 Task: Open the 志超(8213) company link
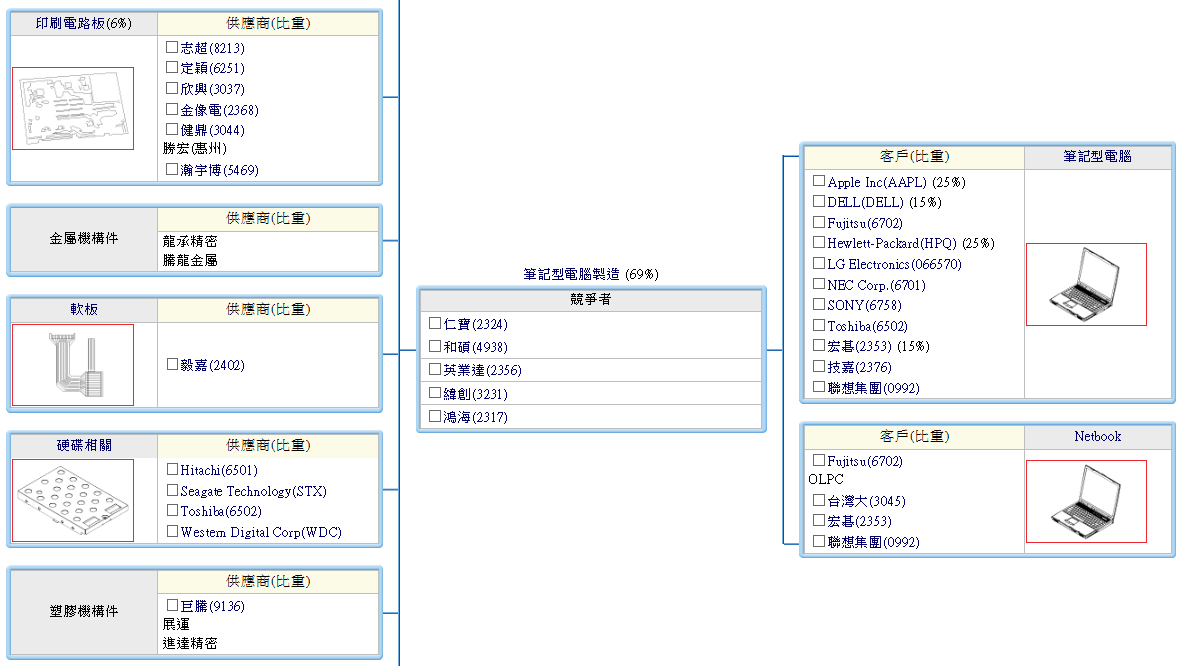tap(212, 48)
